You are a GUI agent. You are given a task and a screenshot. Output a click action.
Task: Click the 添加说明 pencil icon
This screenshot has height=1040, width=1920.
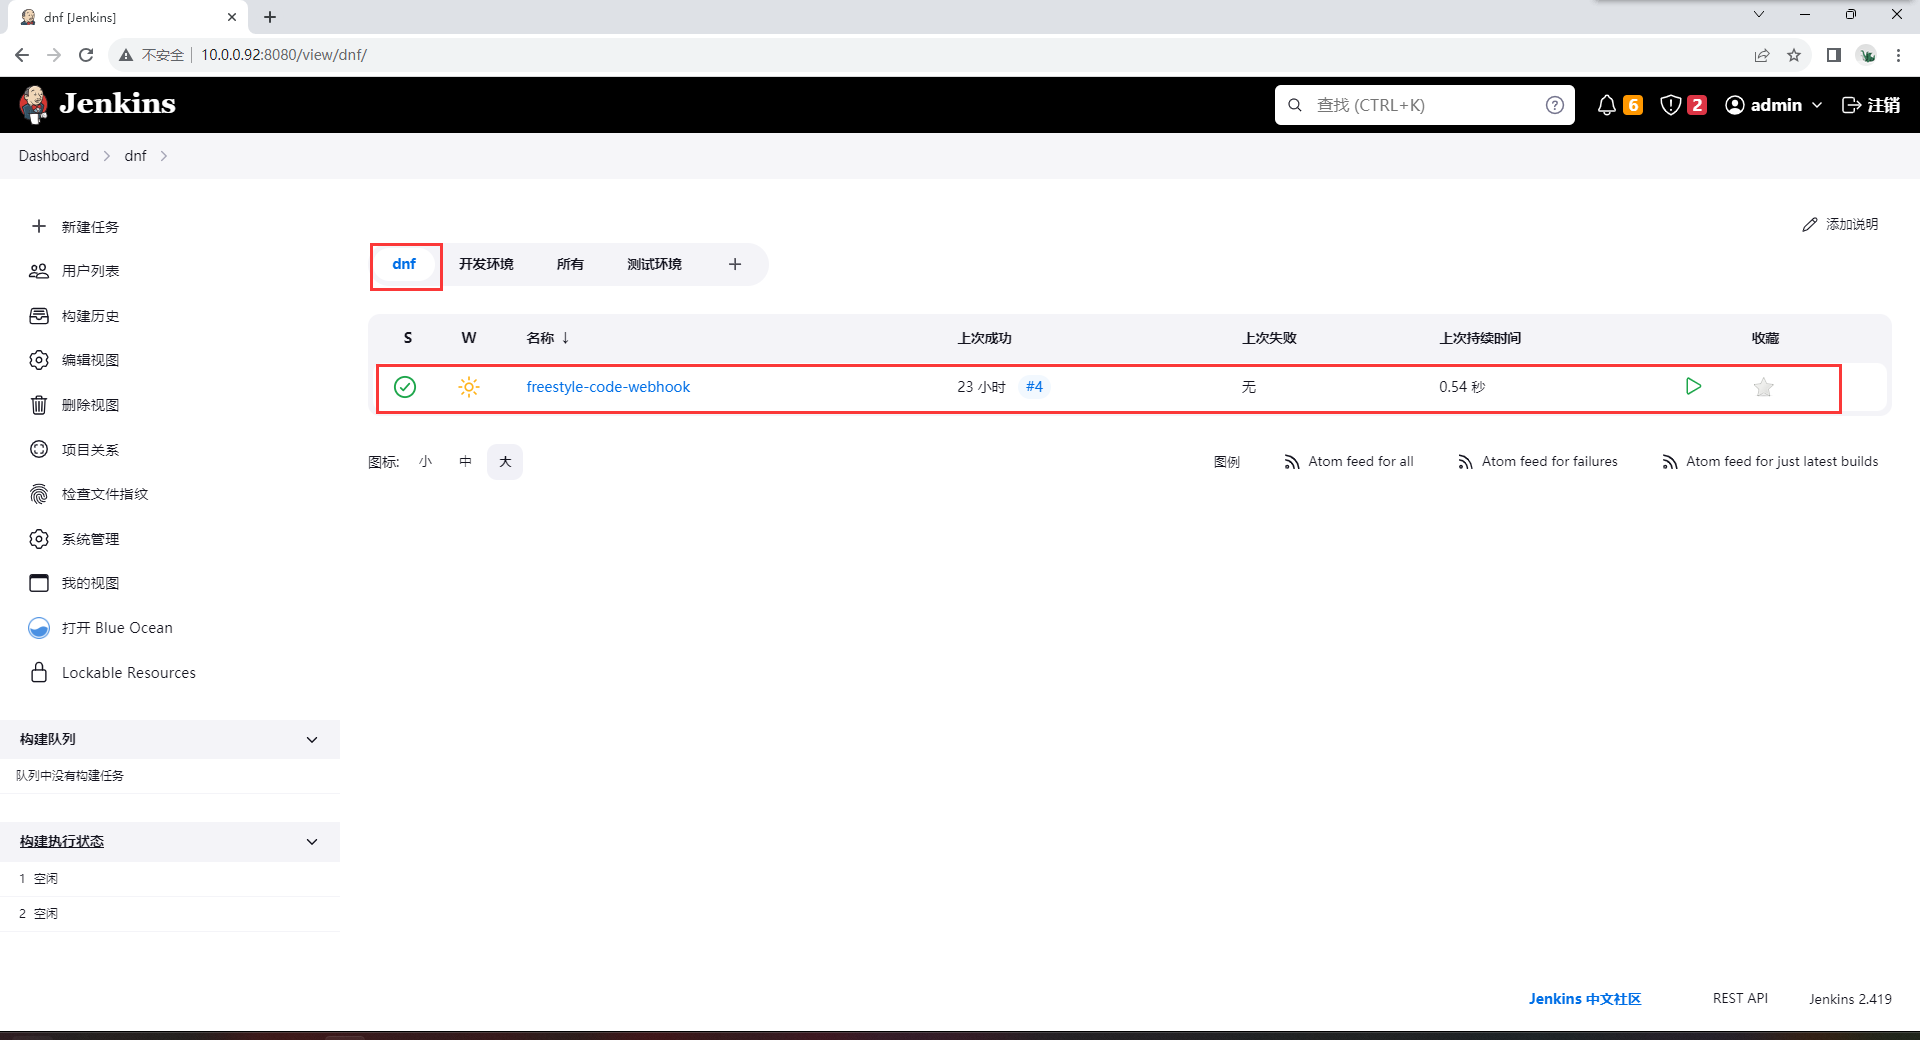pos(1810,224)
